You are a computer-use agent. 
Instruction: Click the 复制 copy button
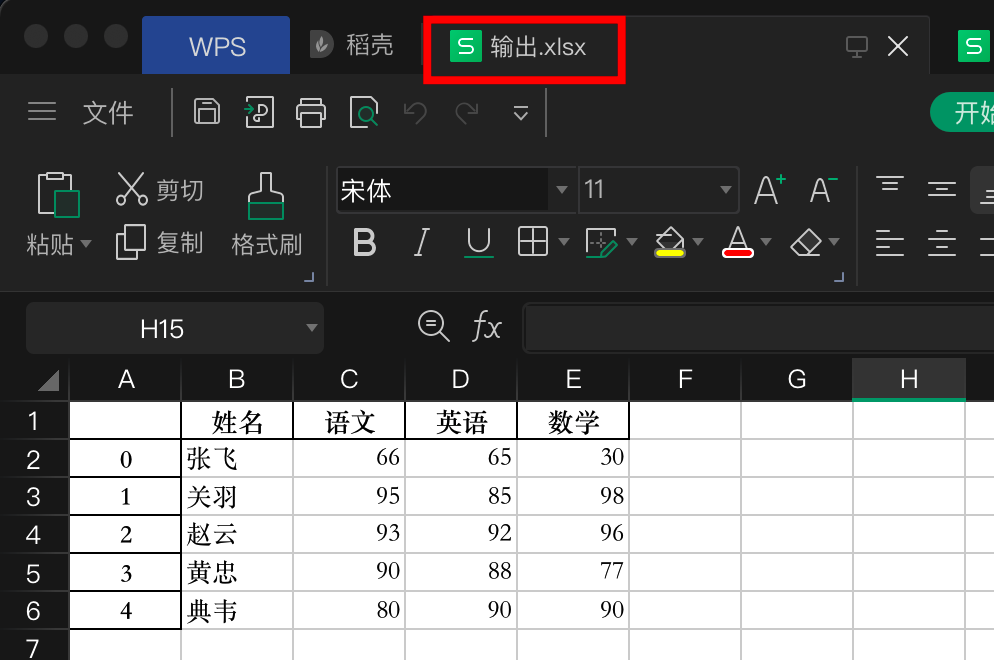(x=159, y=242)
